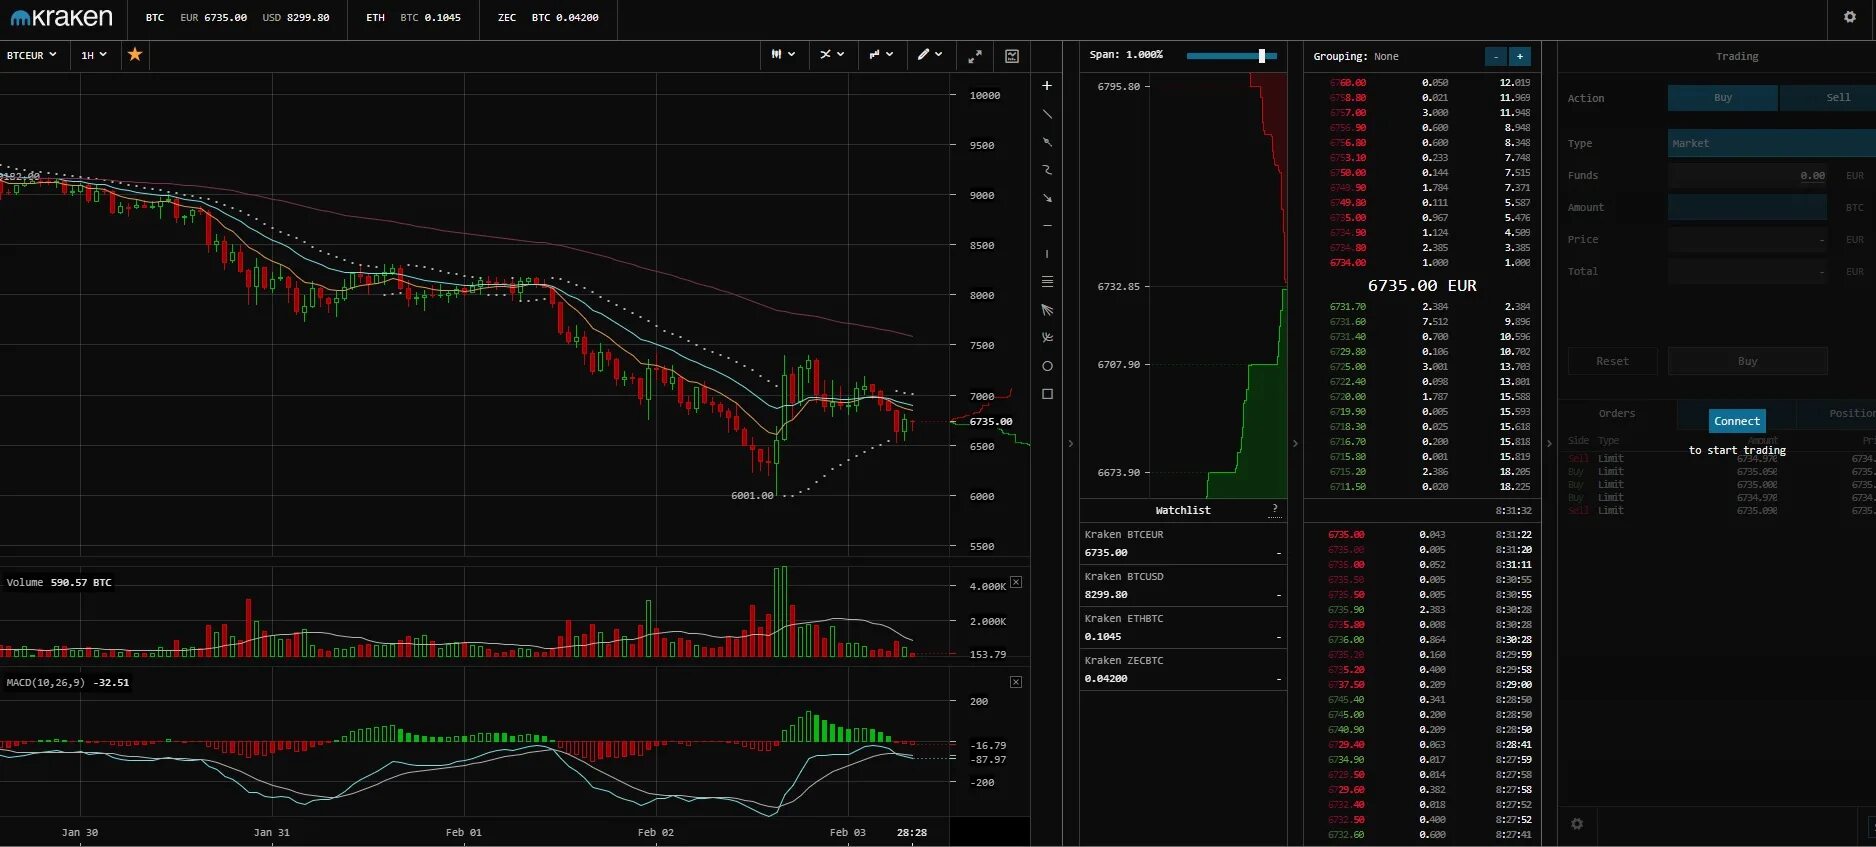Open the watchlist help question mark
The width and height of the screenshot is (1876, 847).
[x=1274, y=509]
